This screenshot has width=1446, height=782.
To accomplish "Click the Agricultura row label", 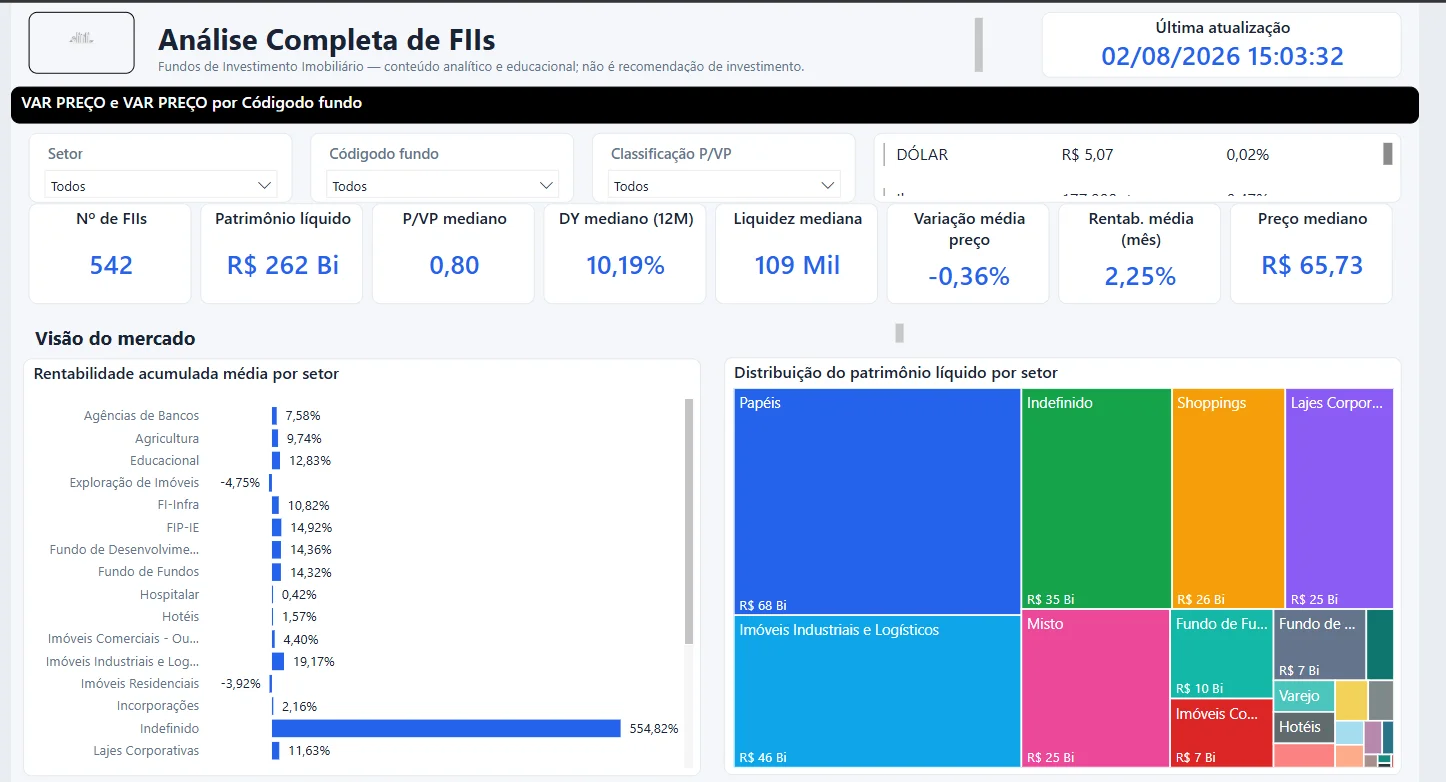I will pos(167,439).
